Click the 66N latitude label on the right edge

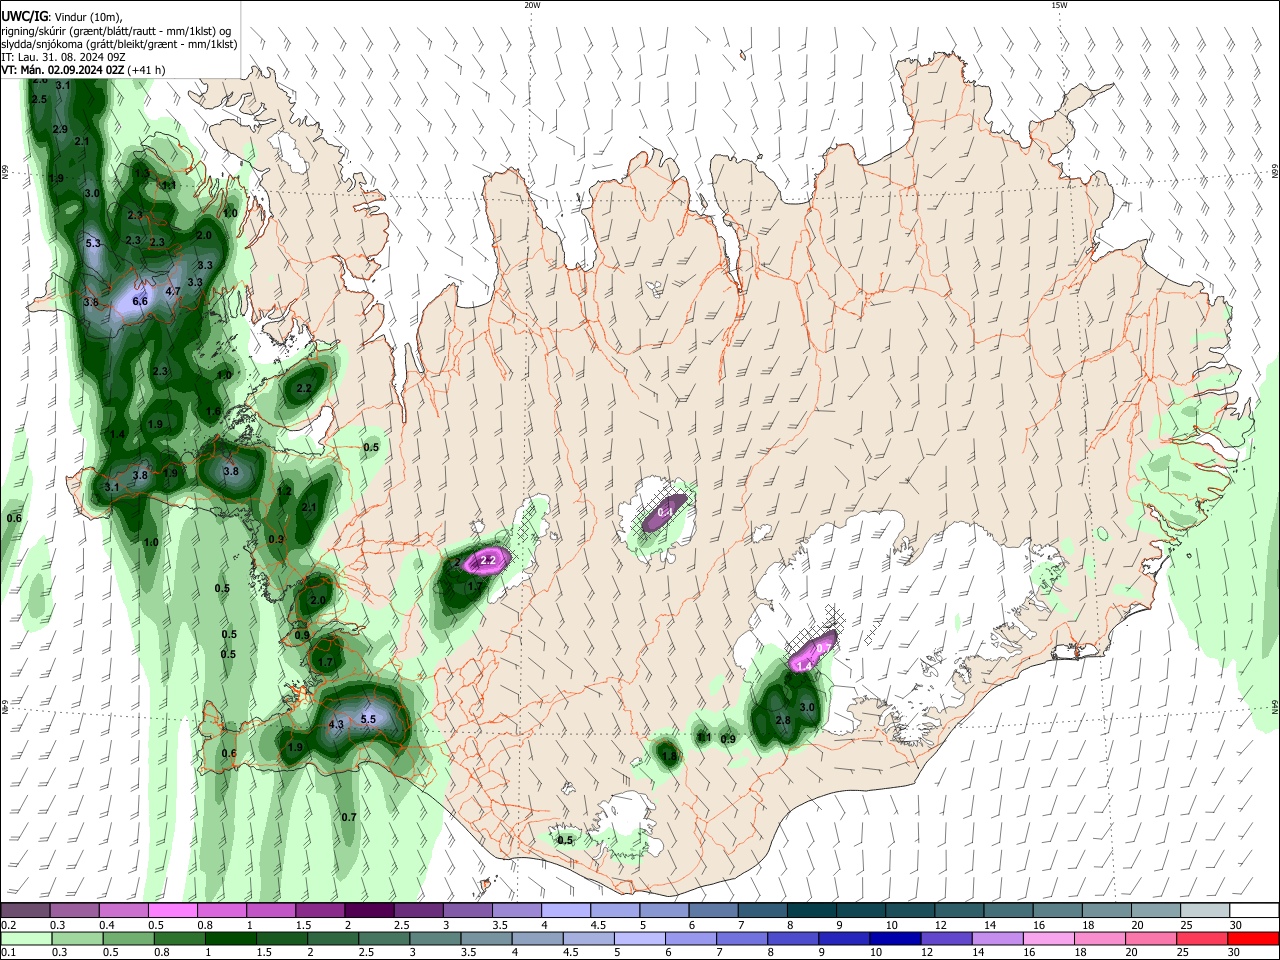coord(1275,172)
